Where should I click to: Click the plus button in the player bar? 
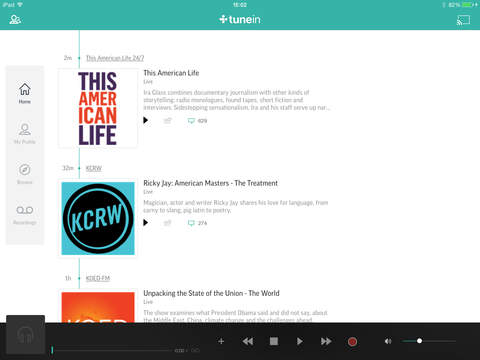[x=221, y=341]
